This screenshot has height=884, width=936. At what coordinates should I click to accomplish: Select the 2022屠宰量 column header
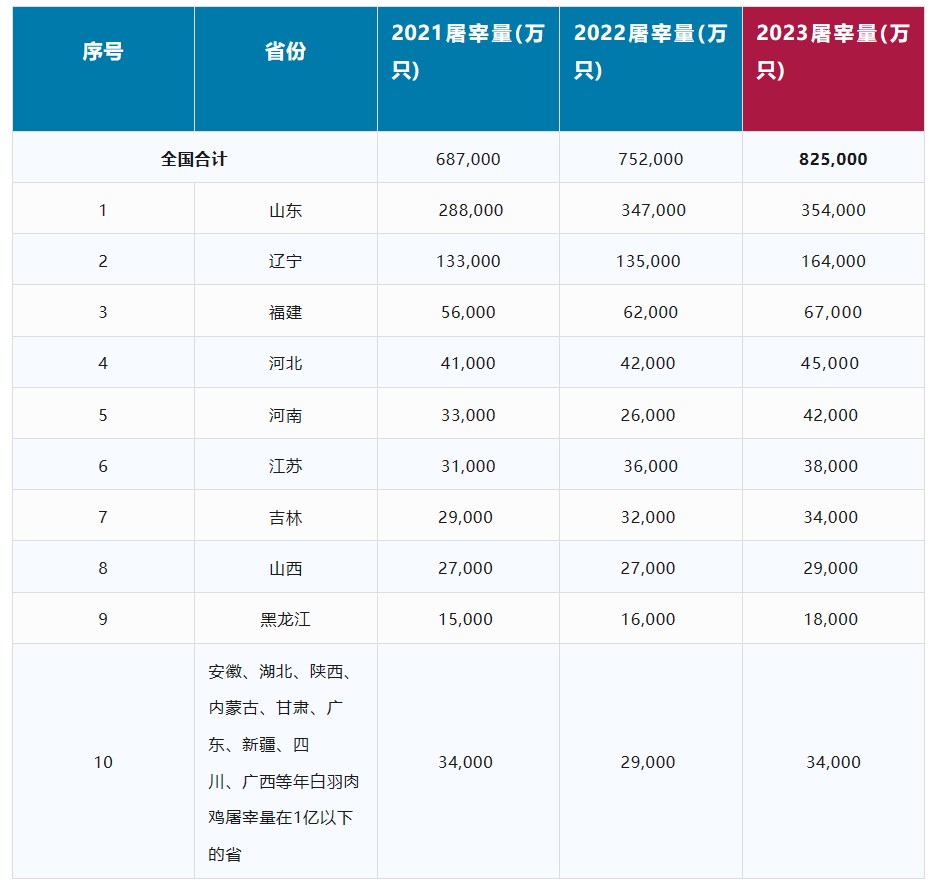click(650, 52)
